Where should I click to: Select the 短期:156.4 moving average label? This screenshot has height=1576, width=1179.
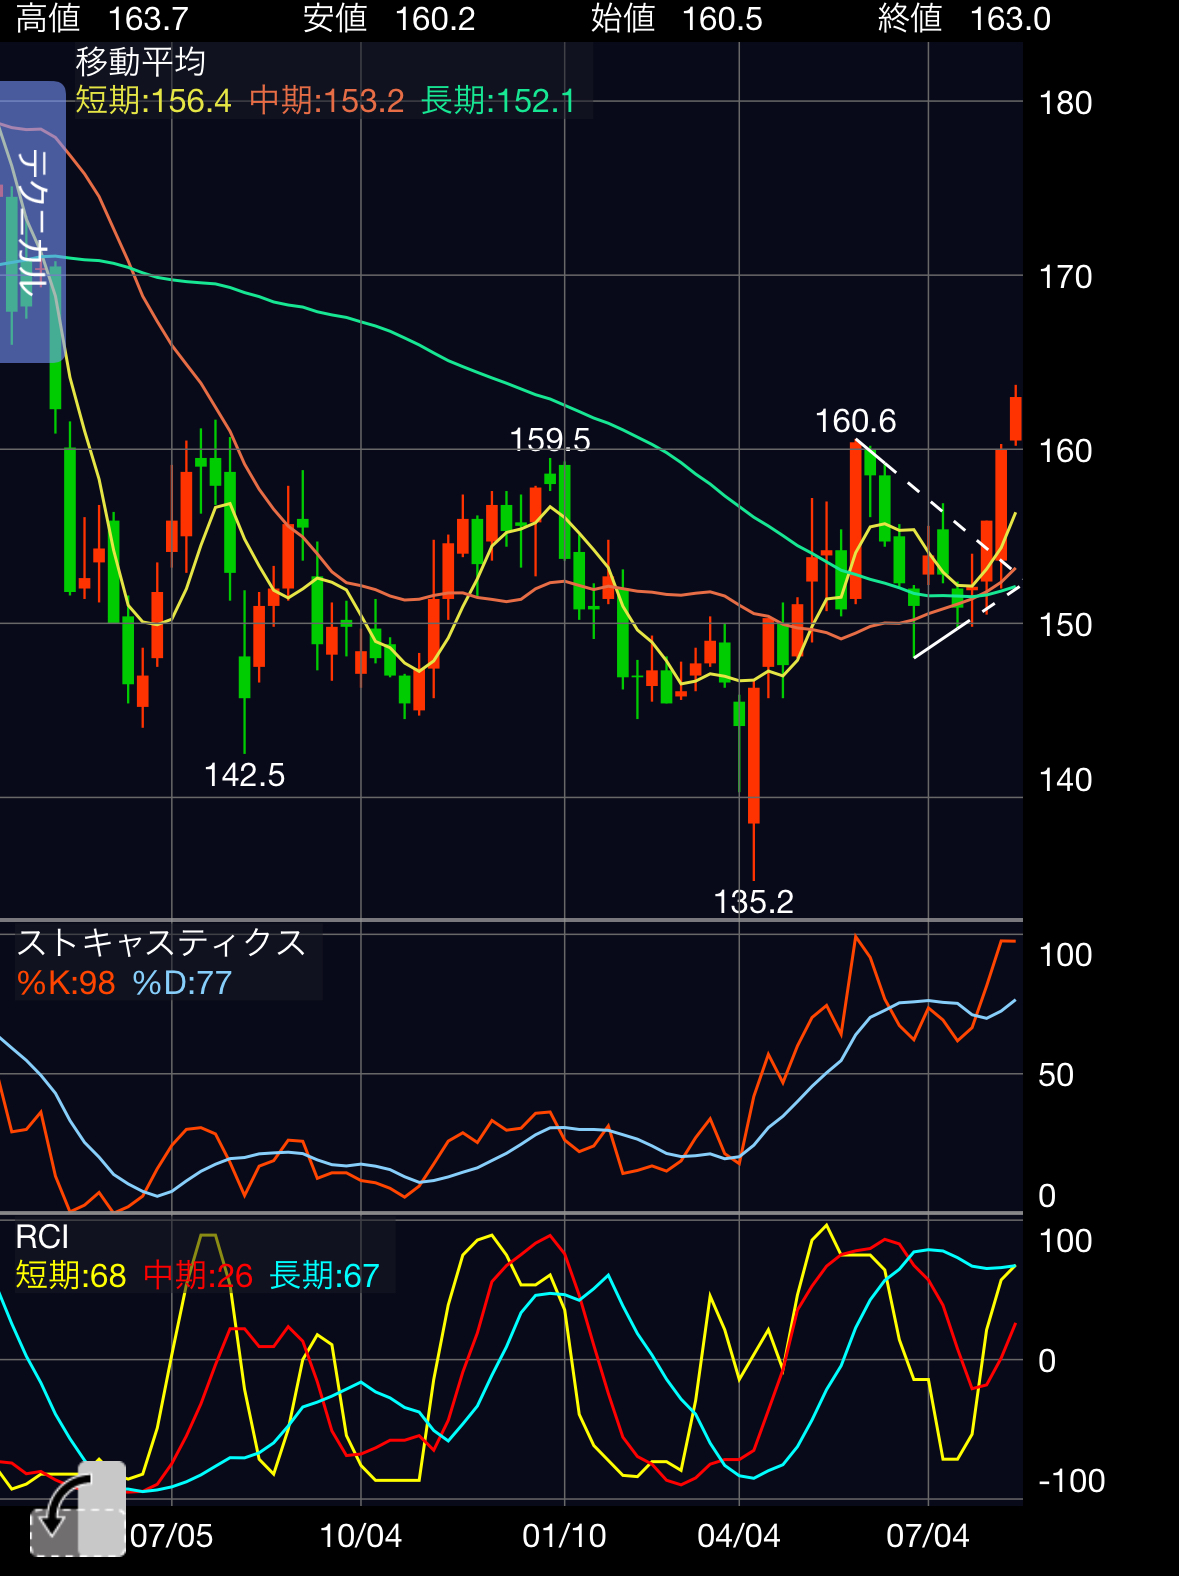(153, 101)
